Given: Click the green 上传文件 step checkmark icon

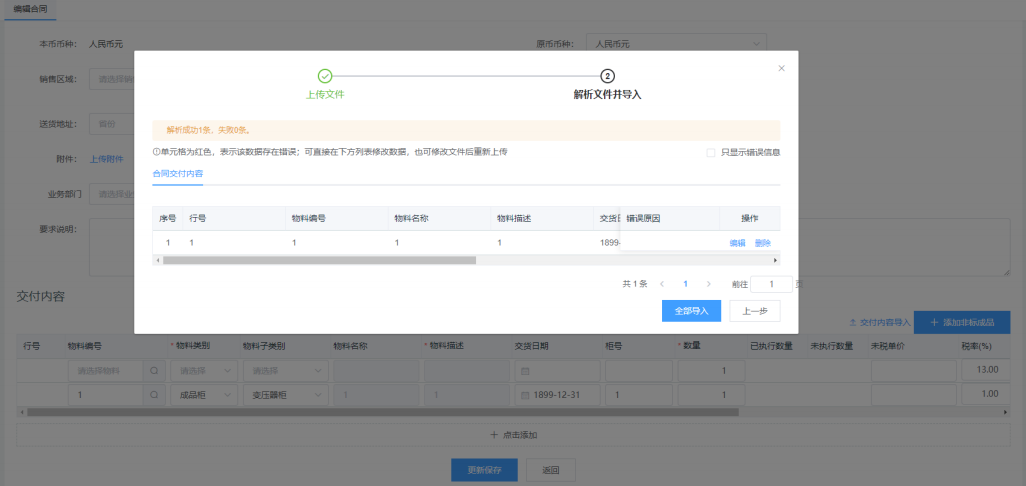Looking at the screenshot, I should pyautogui.click(x=325, y=76).
